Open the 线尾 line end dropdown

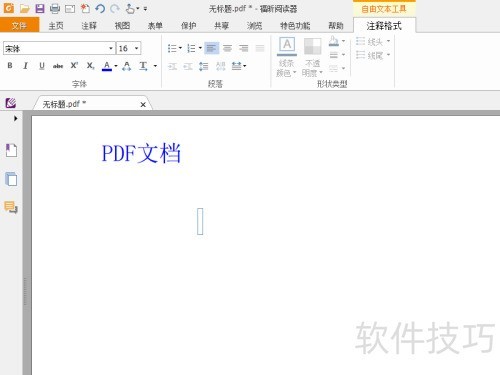373,55
